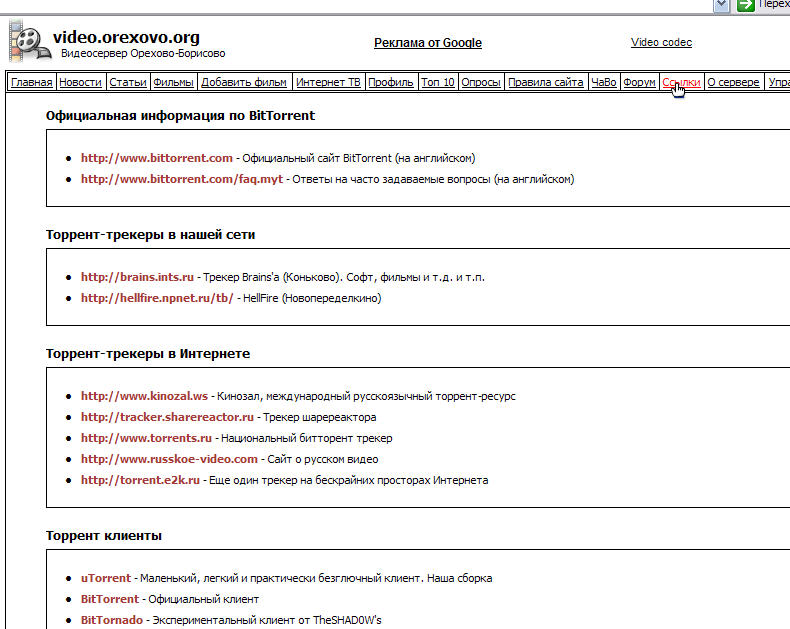Go to the Новости section
This screenshot has width=790, height=629.
(81, 82)
